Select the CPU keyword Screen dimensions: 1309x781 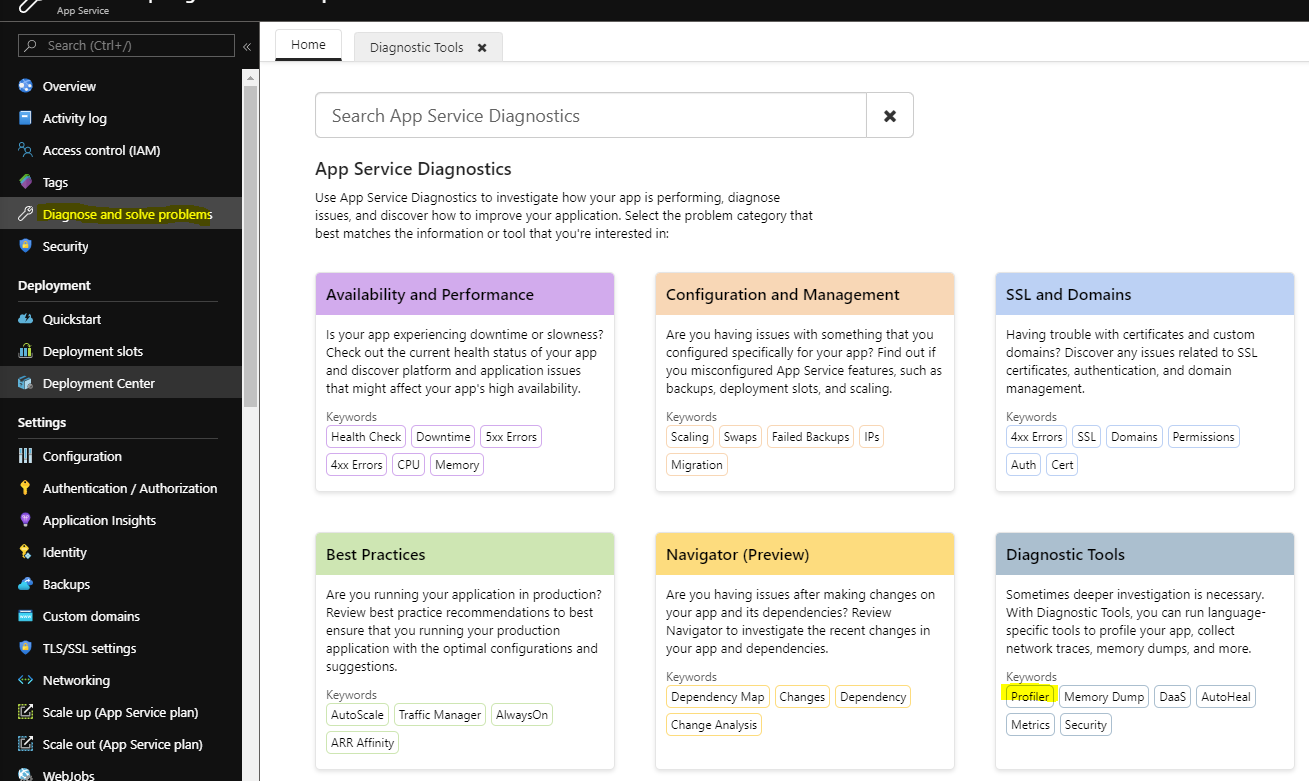pyautogui.click(x=408, y=465)
